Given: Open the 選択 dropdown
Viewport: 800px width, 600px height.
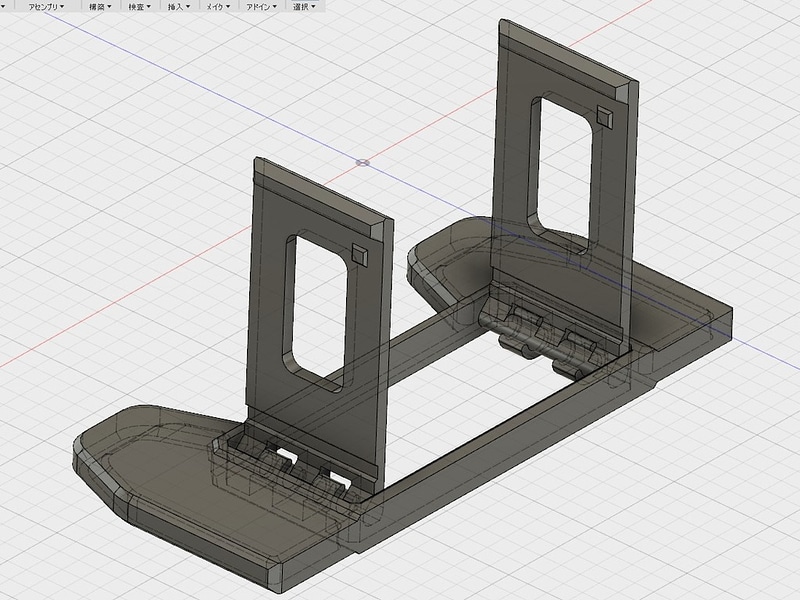Looking at the screenshot, I should point(304,7).
